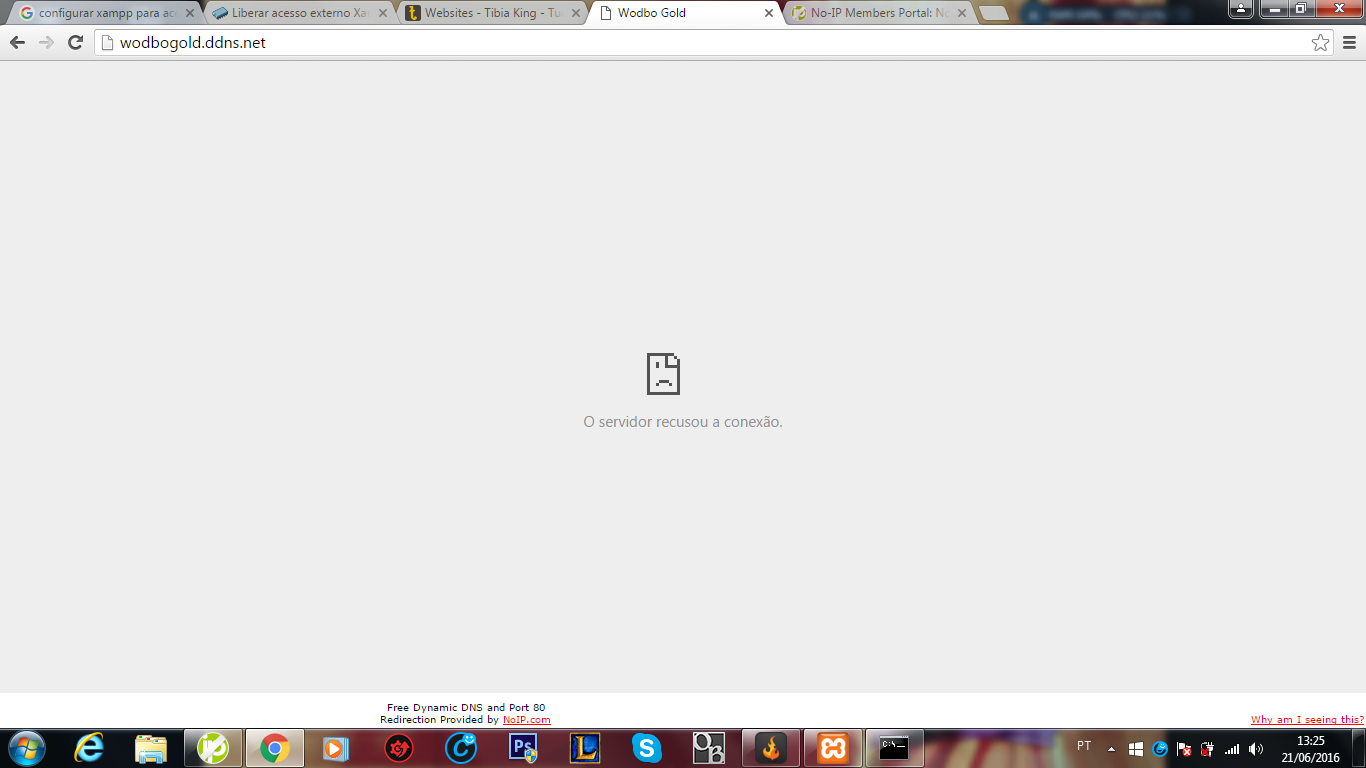Open the Chrome user profile button
The image size is (1366, 768).
pos(1241,9)
